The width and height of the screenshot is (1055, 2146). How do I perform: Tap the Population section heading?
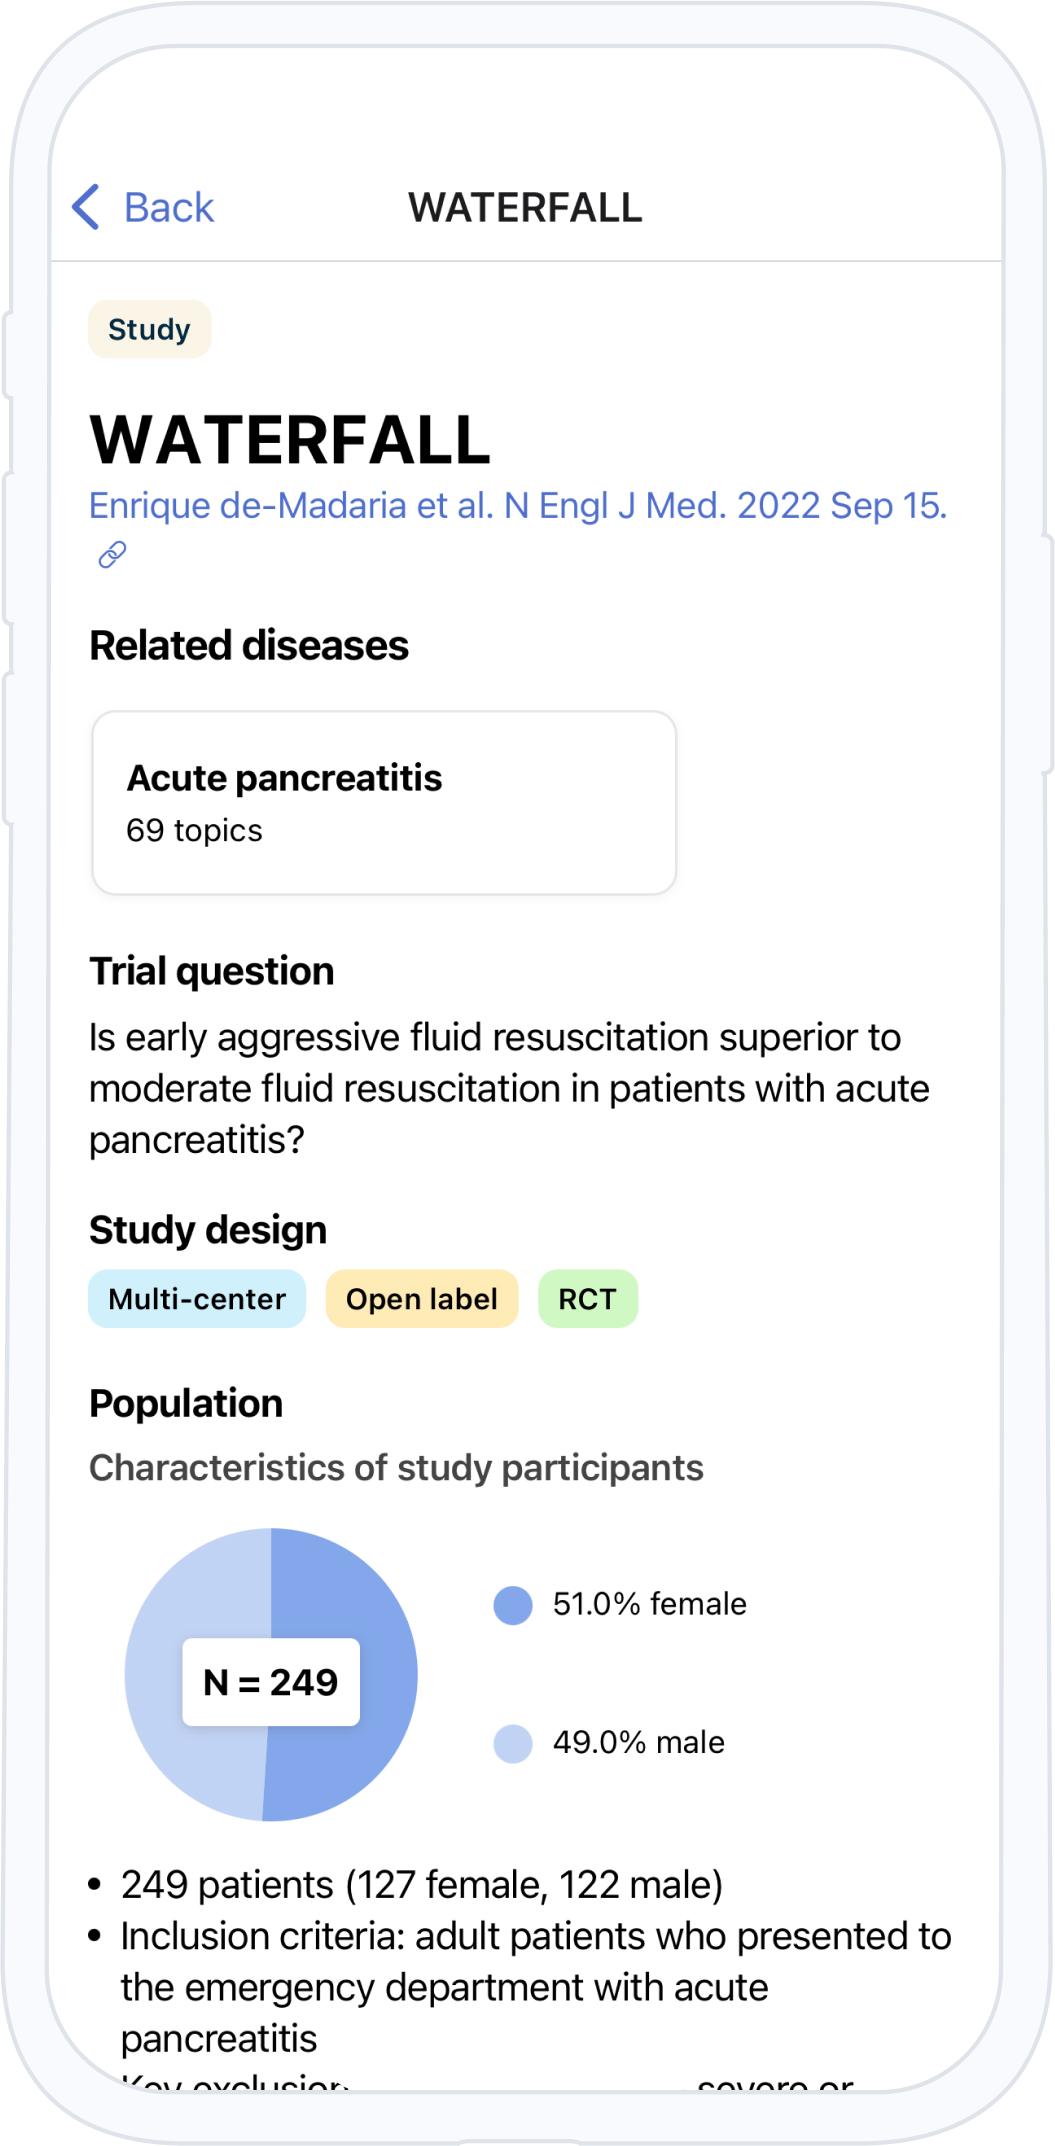click(186, 1403)
